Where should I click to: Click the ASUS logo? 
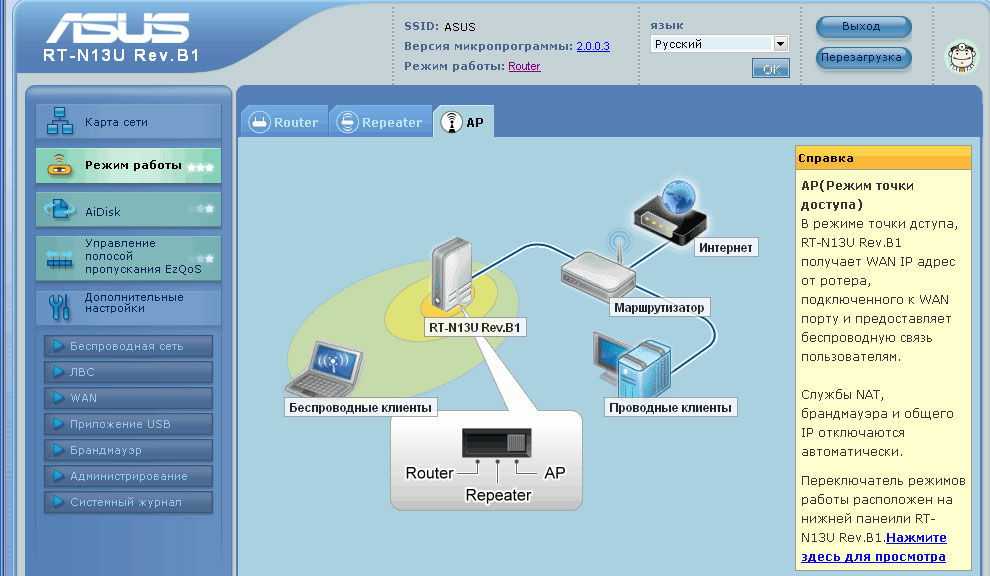pyautogui.click(x=118, y=28)
